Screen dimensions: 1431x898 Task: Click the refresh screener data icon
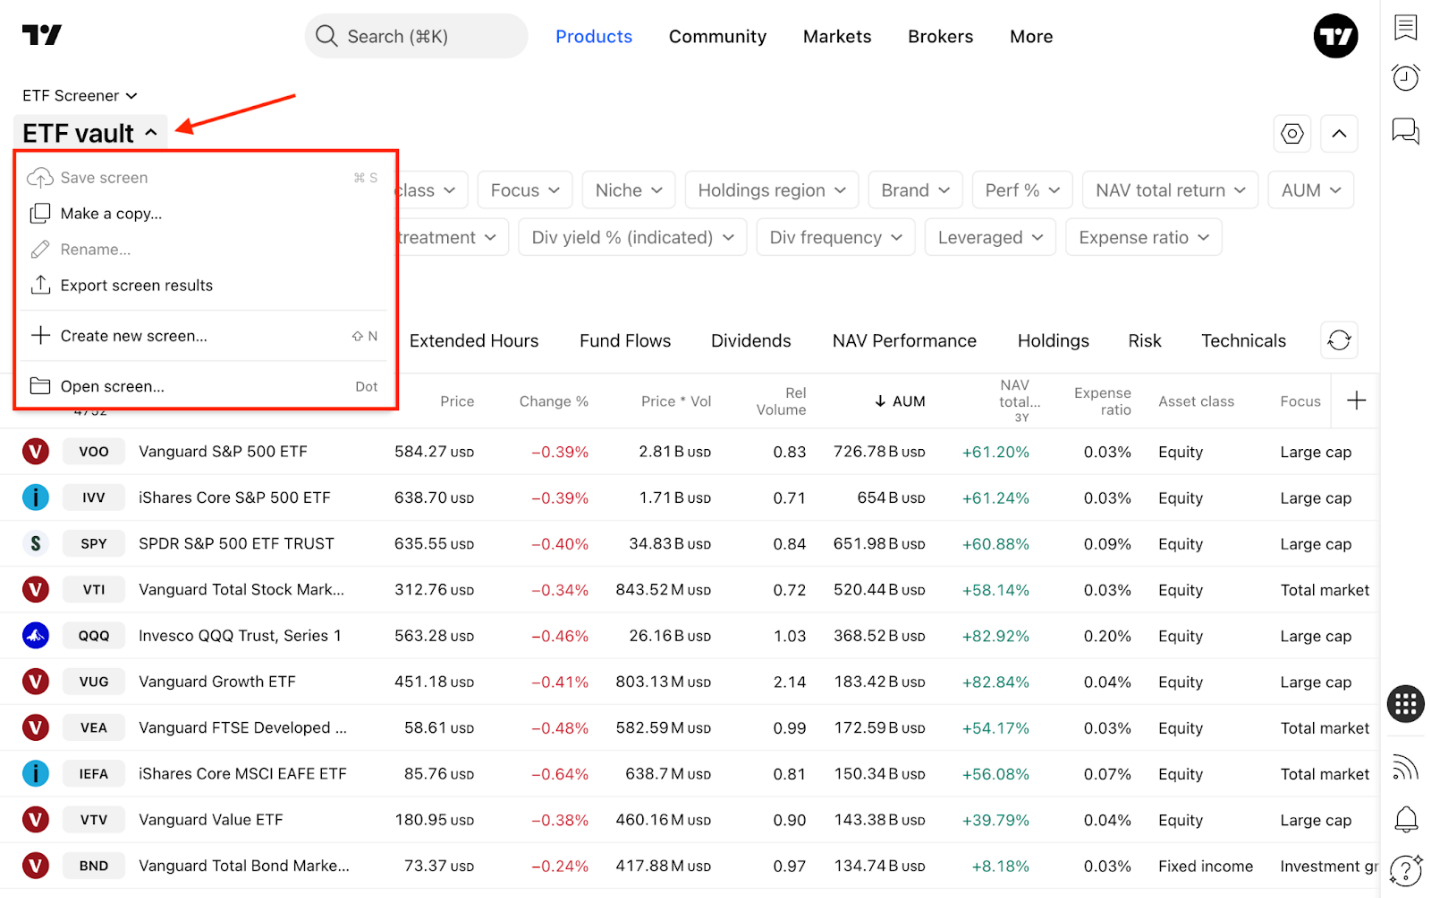click(x=1338, y=340)
